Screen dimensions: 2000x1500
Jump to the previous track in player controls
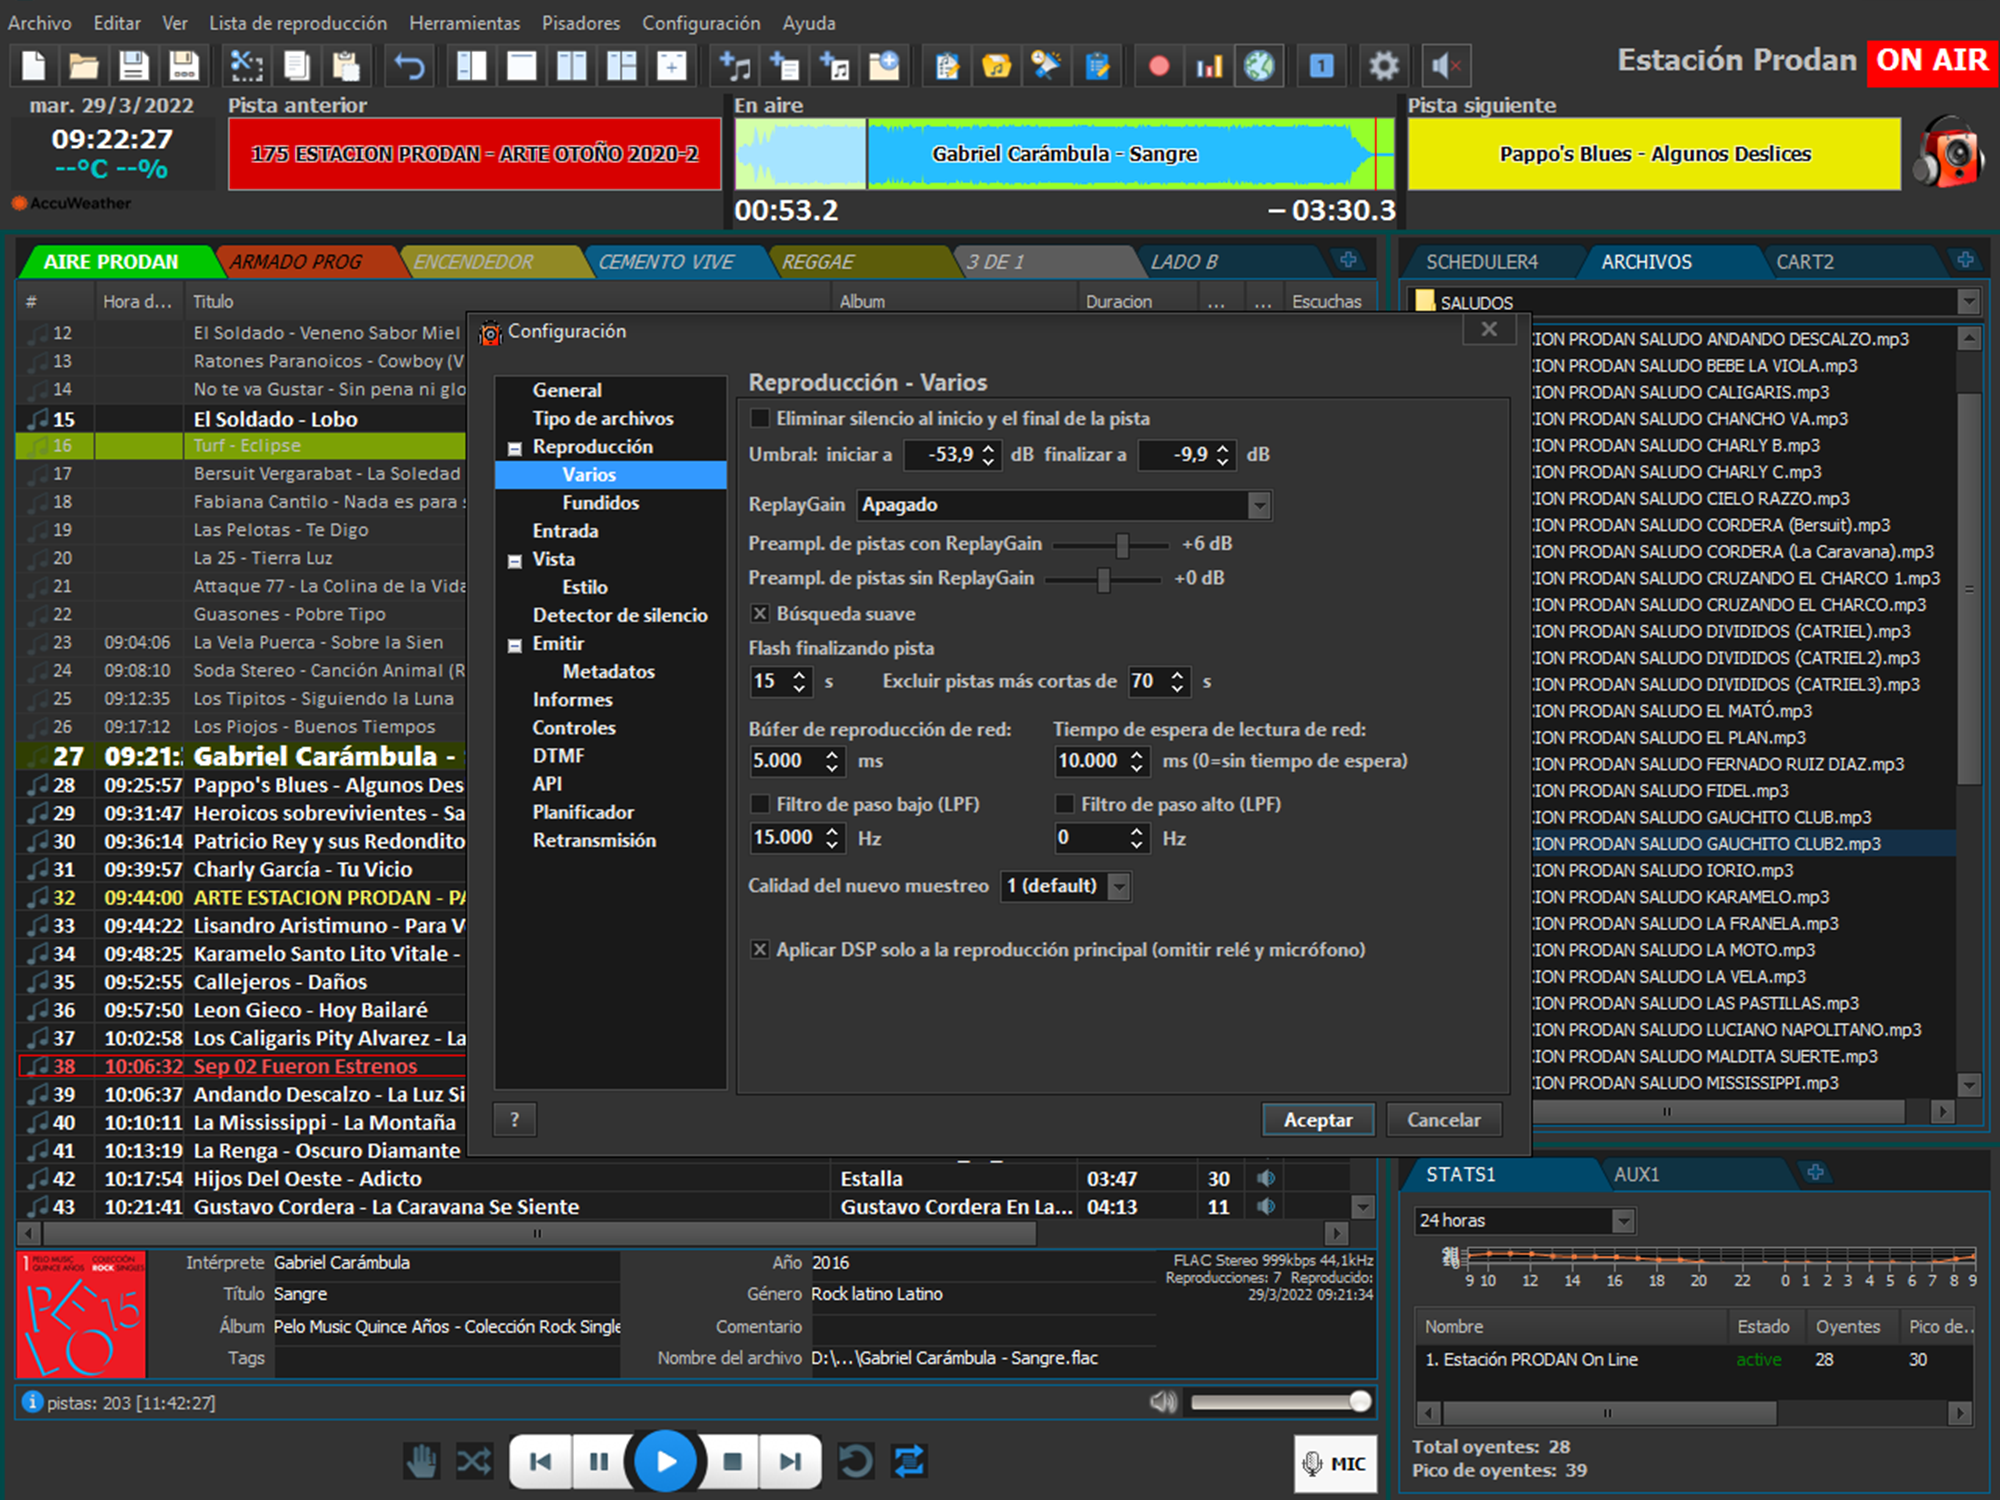pos(541,1461)
